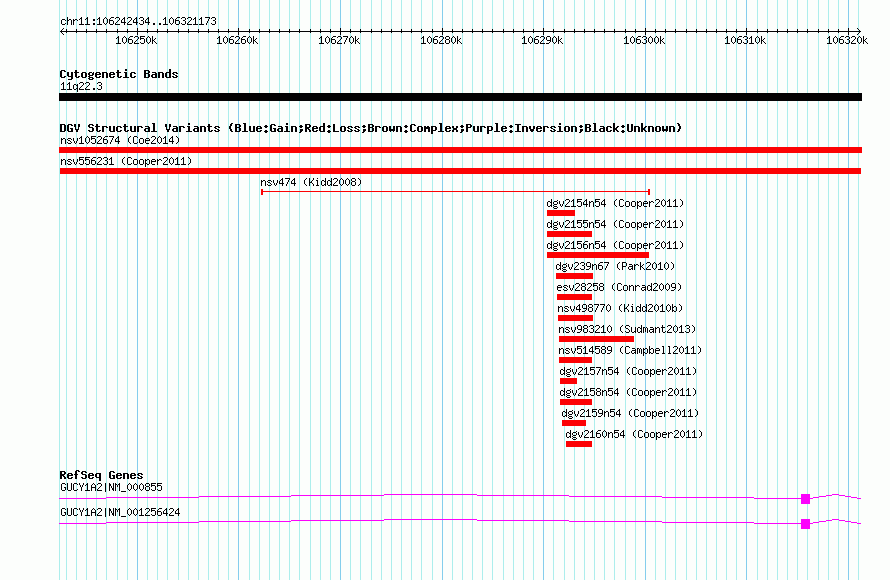This screenshot has width=890, height=580.
Task: Click the dgv2154n54 red bar
Action: click(x=561, y=213)
